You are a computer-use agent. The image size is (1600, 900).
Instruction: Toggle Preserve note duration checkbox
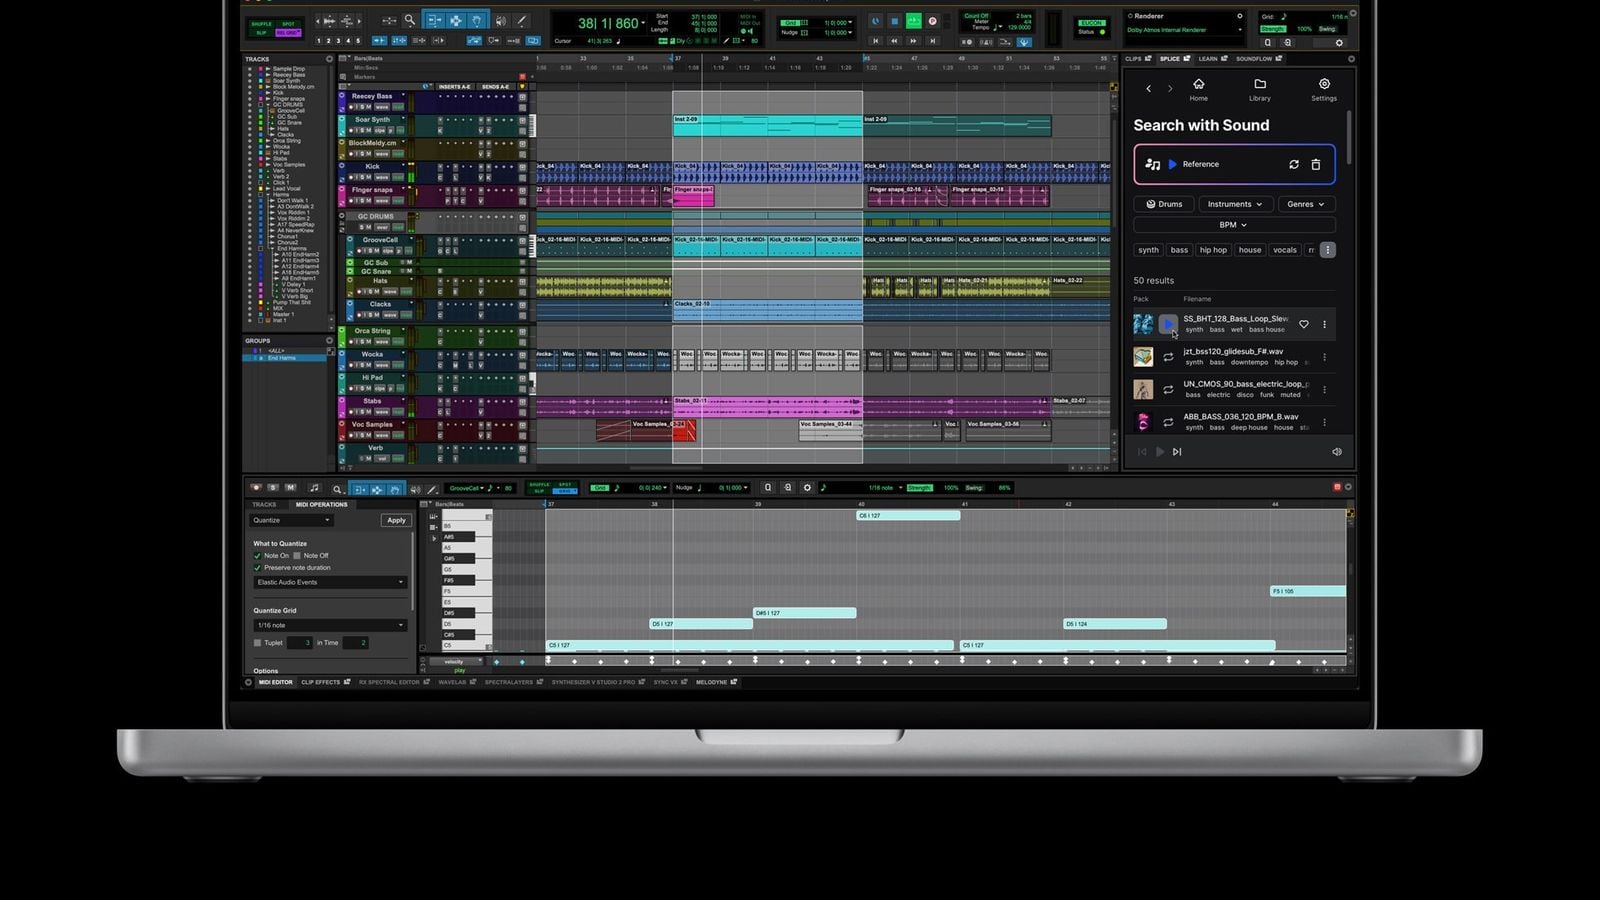(257, 568)
